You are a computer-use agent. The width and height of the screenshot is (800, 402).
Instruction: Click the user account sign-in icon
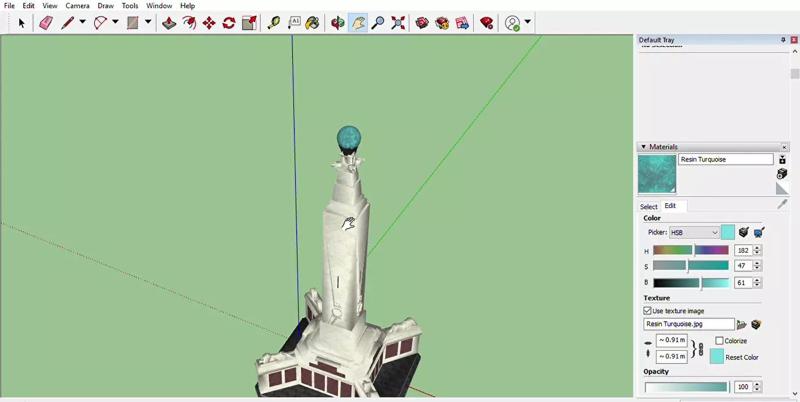[512, 23]
